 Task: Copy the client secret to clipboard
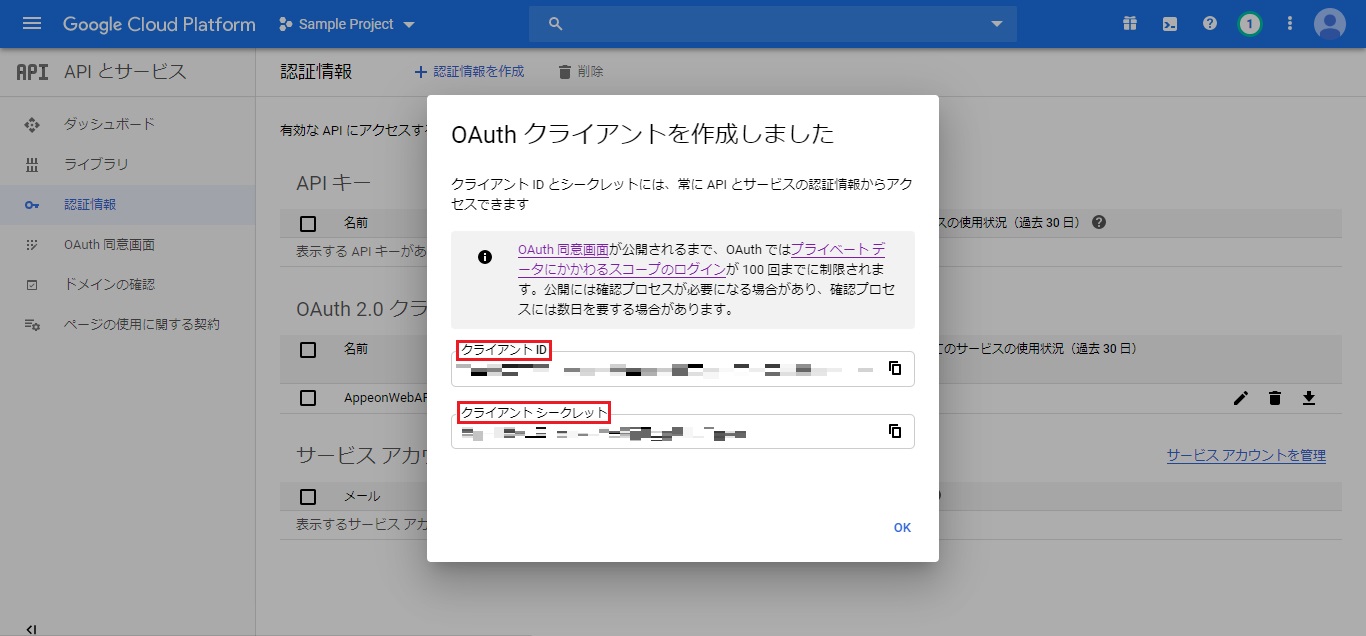click(895, 431)
